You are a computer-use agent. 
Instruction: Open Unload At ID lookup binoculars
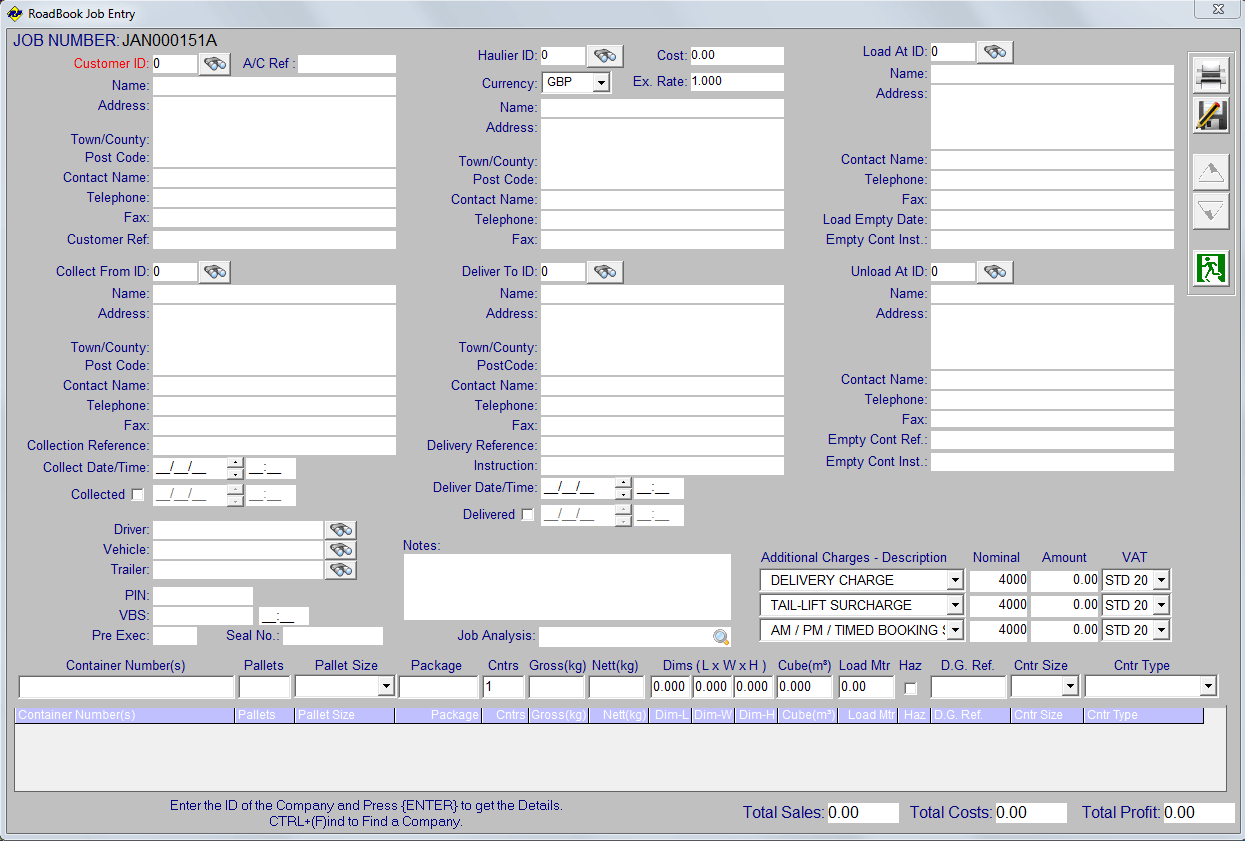(x=995, y=272)
